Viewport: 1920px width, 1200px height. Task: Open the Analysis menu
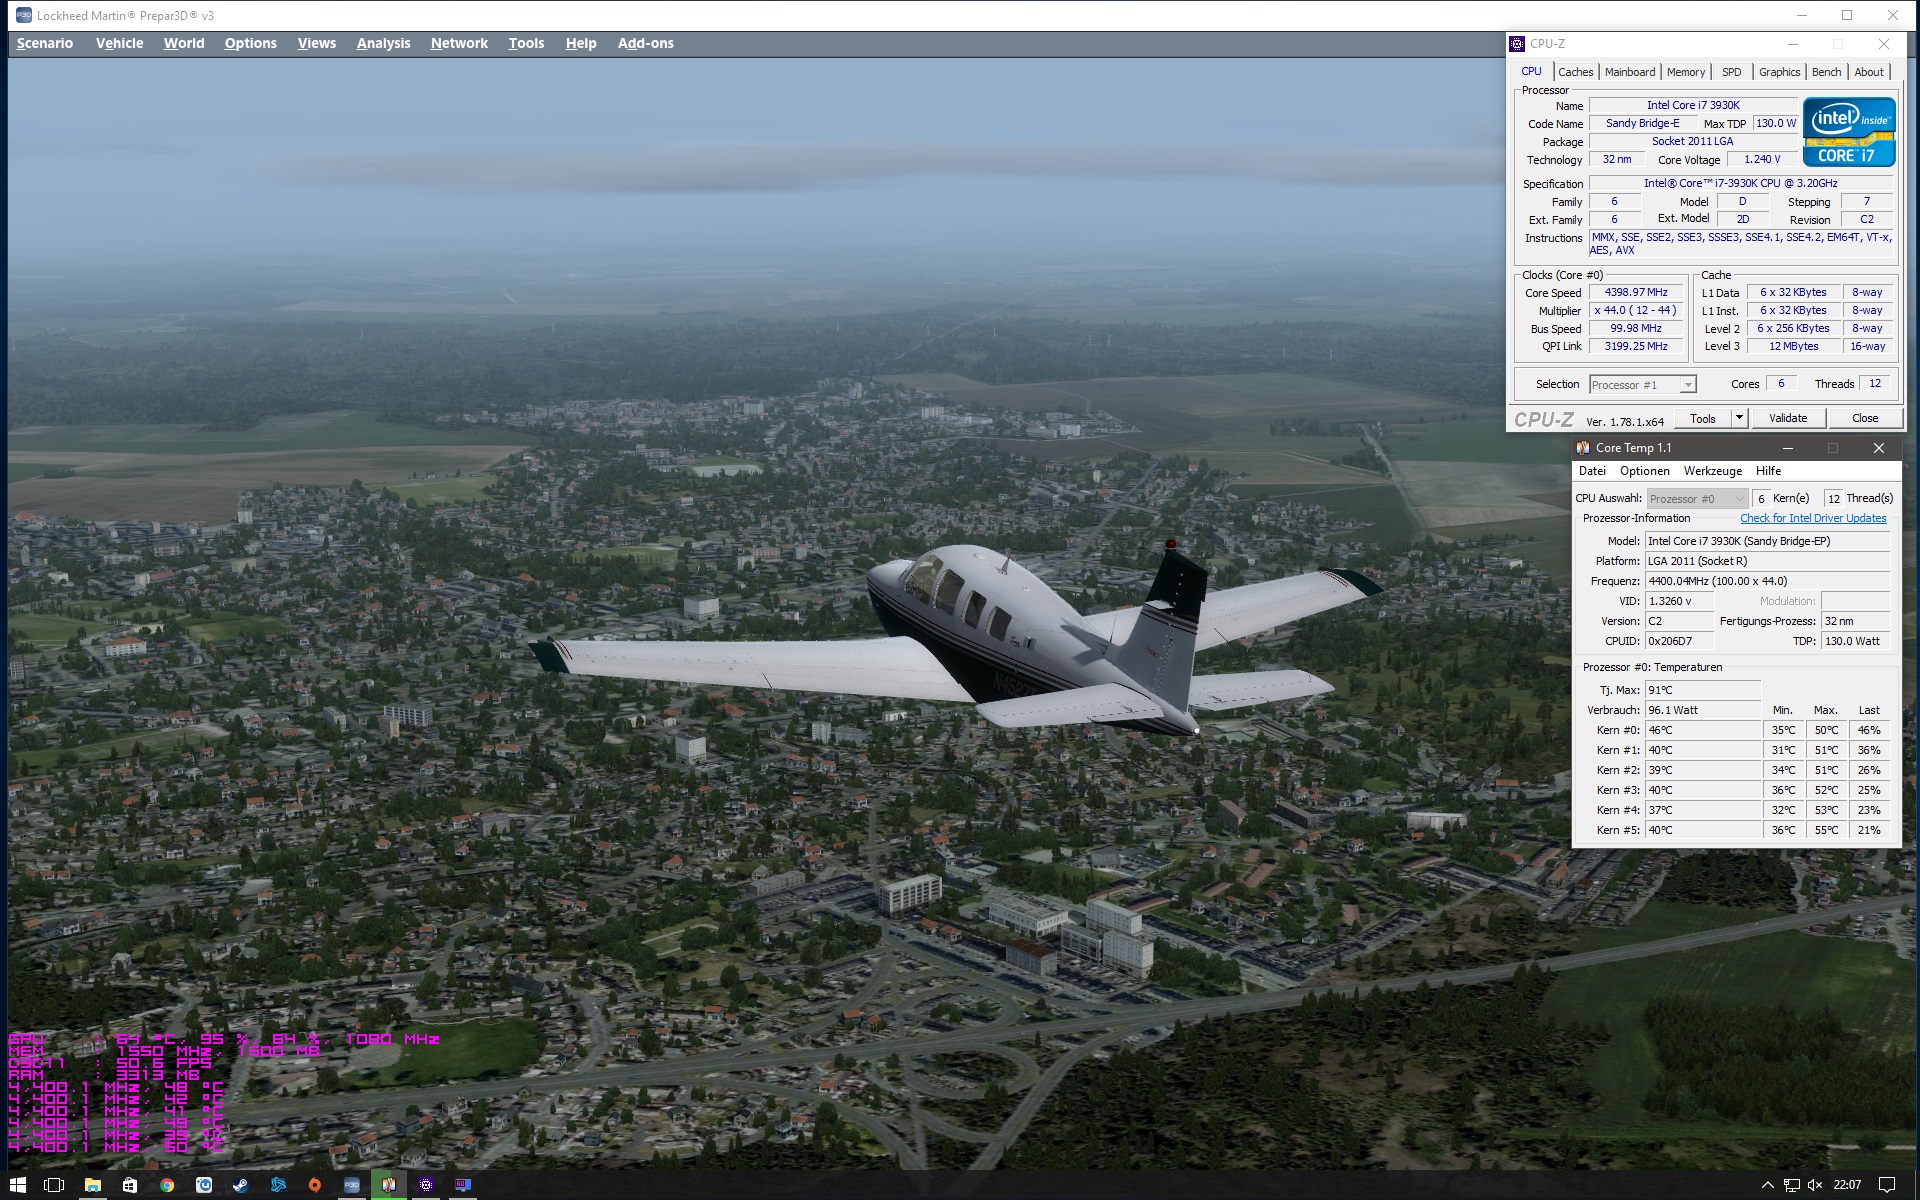[383, 43]
